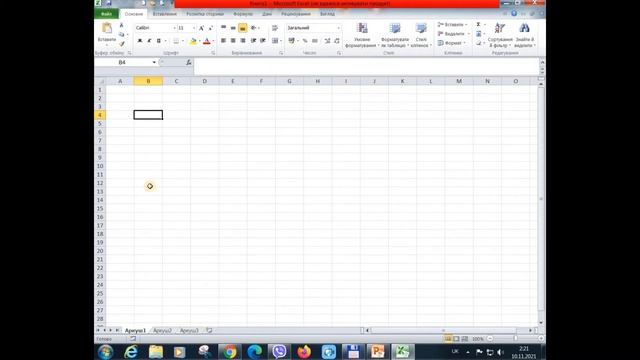Open the number format dropdown
The height and width of the screenshot is (360, 640).
click(x=338, y=28)
